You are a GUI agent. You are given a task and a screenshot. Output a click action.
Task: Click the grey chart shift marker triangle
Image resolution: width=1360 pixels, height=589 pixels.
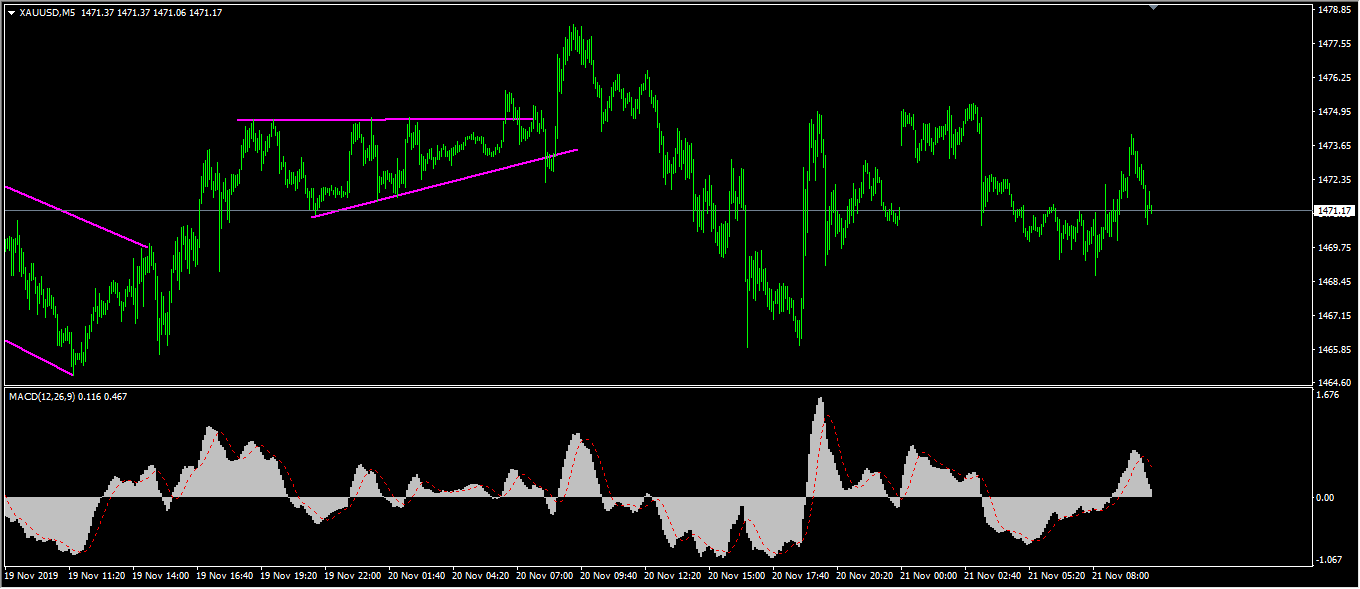tap(1154, 7)
